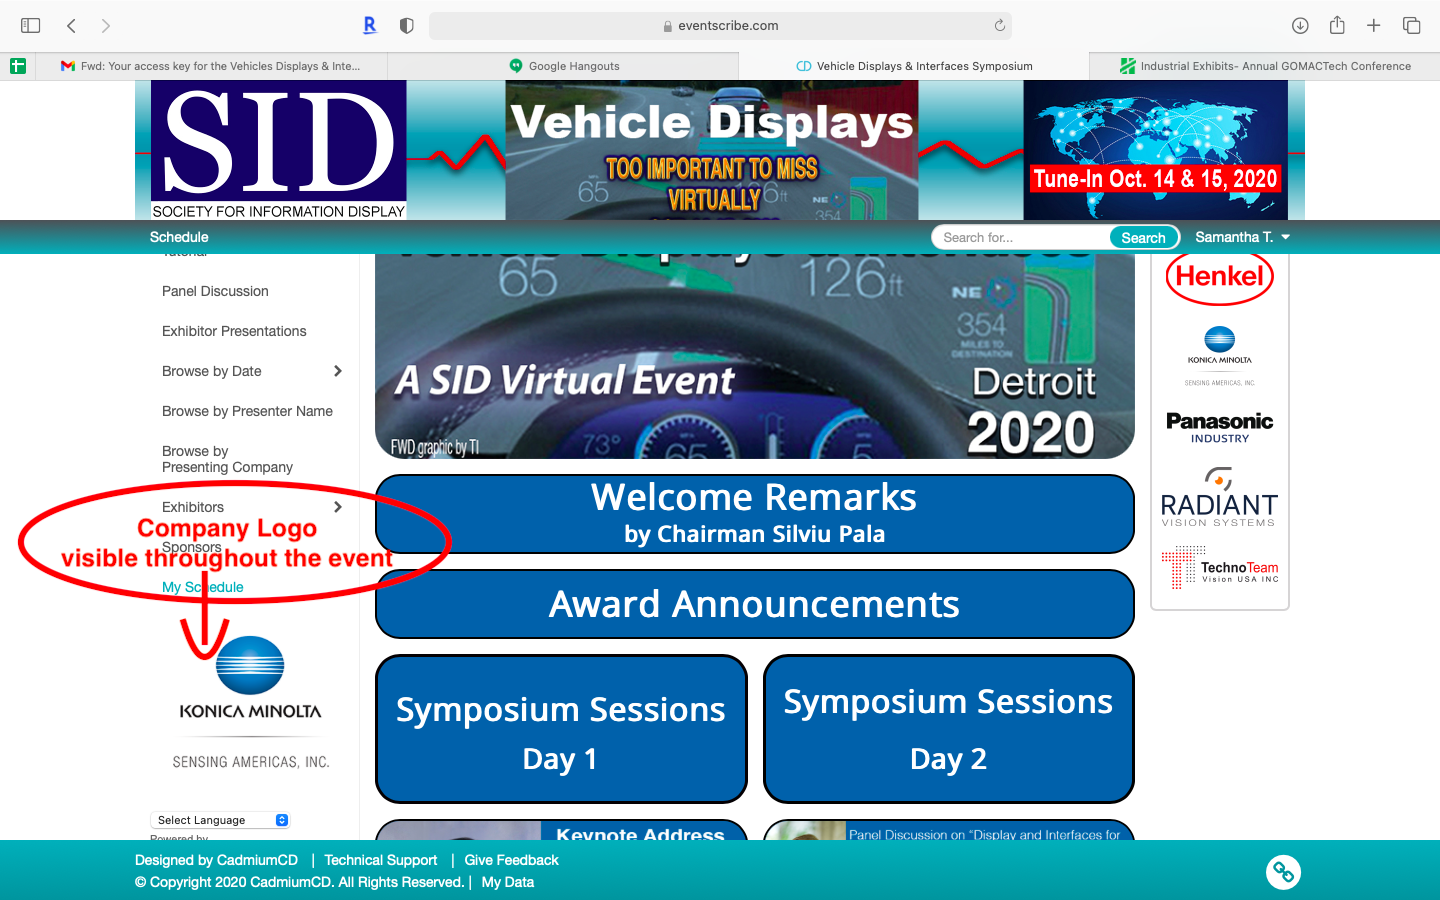This screenshot has width=1440, height=900.
Task: Open the Designed by CadmiumCD link
Action: pyautogui.click(x=216, y=860)
